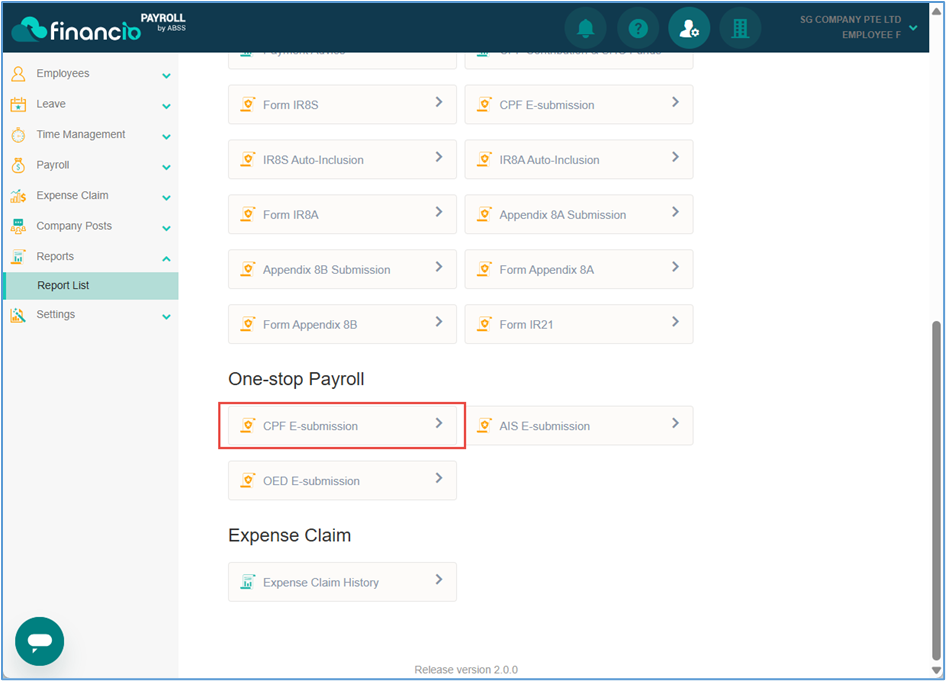Open AIS E-submission under One-stop Payroll
The width and height of the screenshot is (946, 681).
[579, 425]
